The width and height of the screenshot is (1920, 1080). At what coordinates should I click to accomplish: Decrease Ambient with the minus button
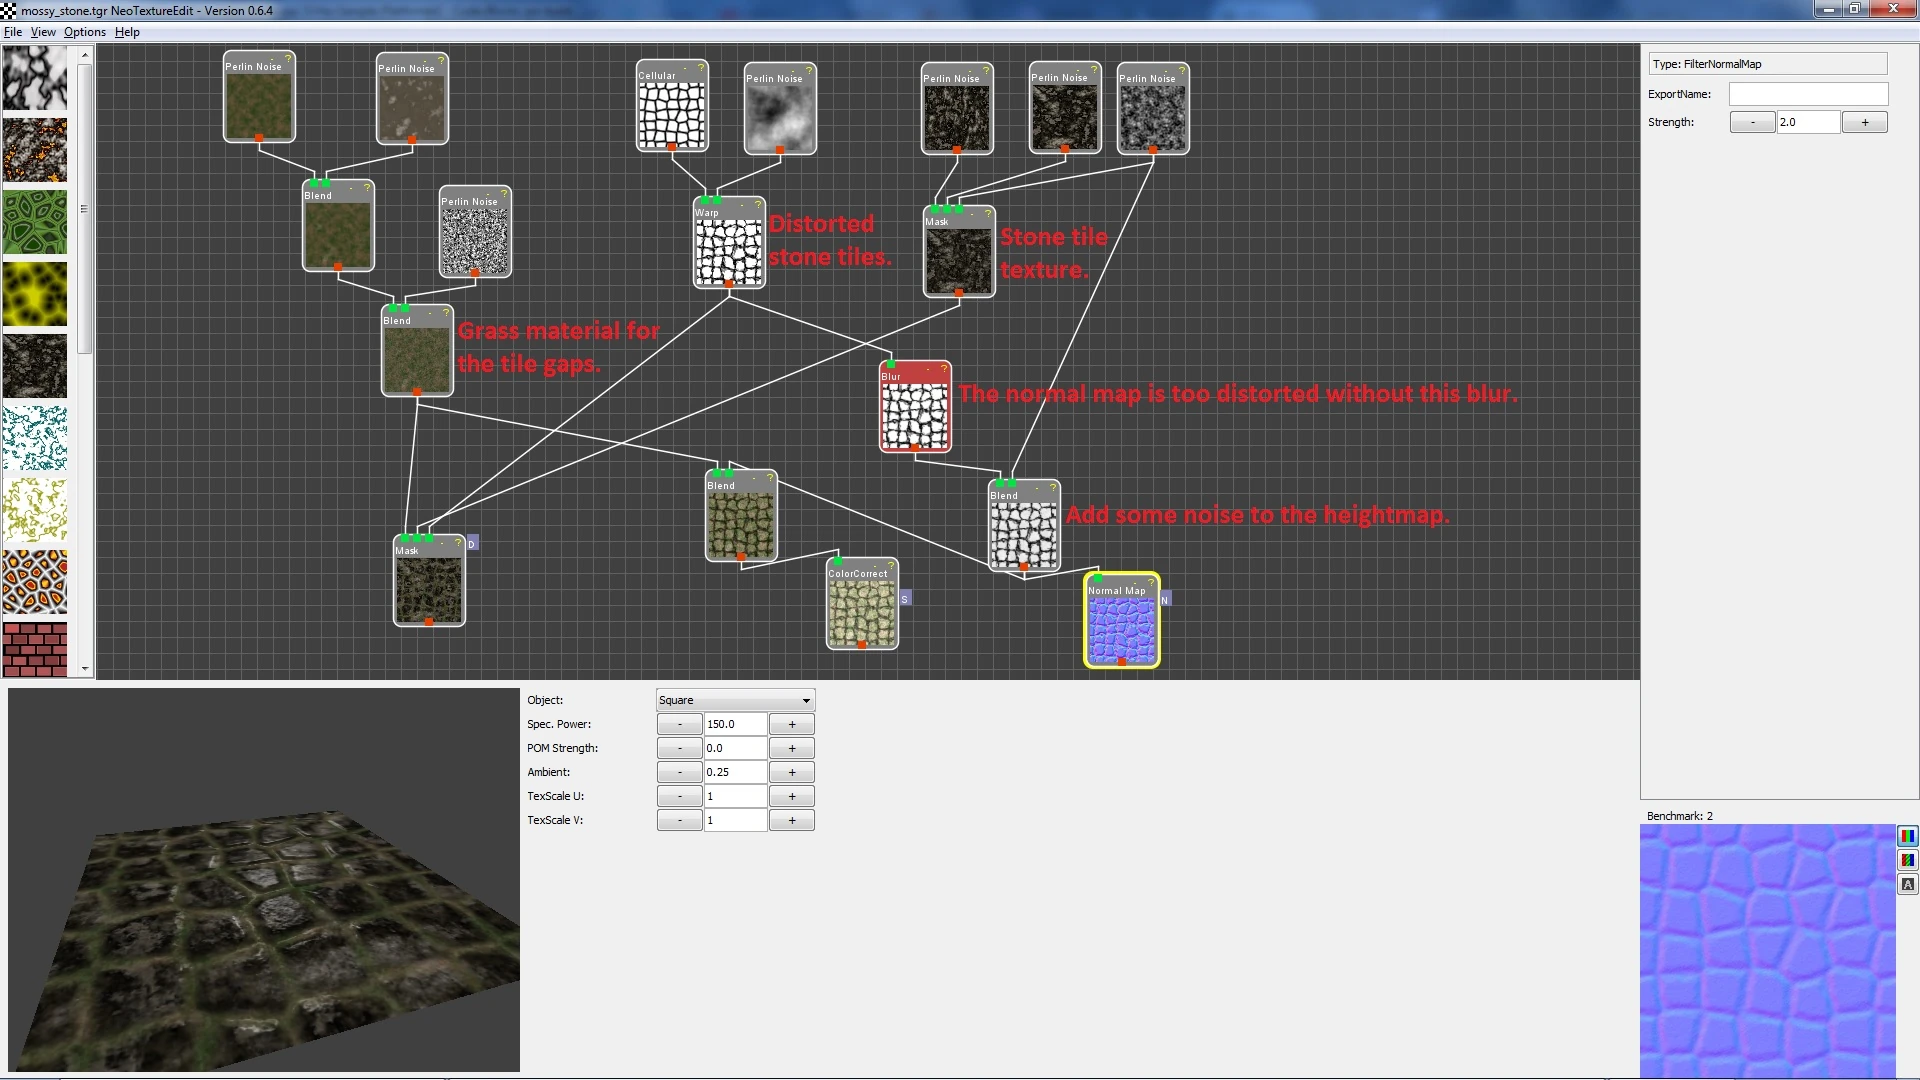tap(680, 772)
